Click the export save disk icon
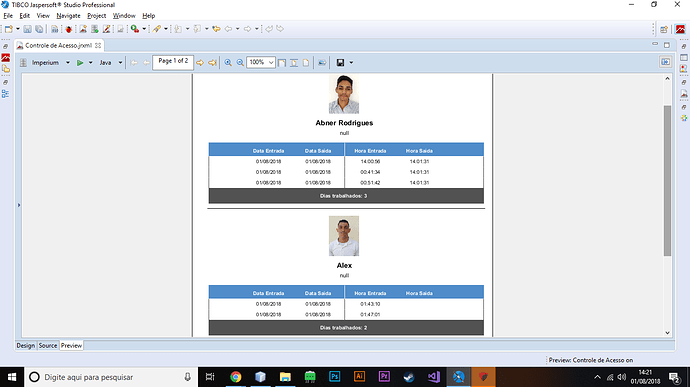690x387 pixels. pos(340,63)
